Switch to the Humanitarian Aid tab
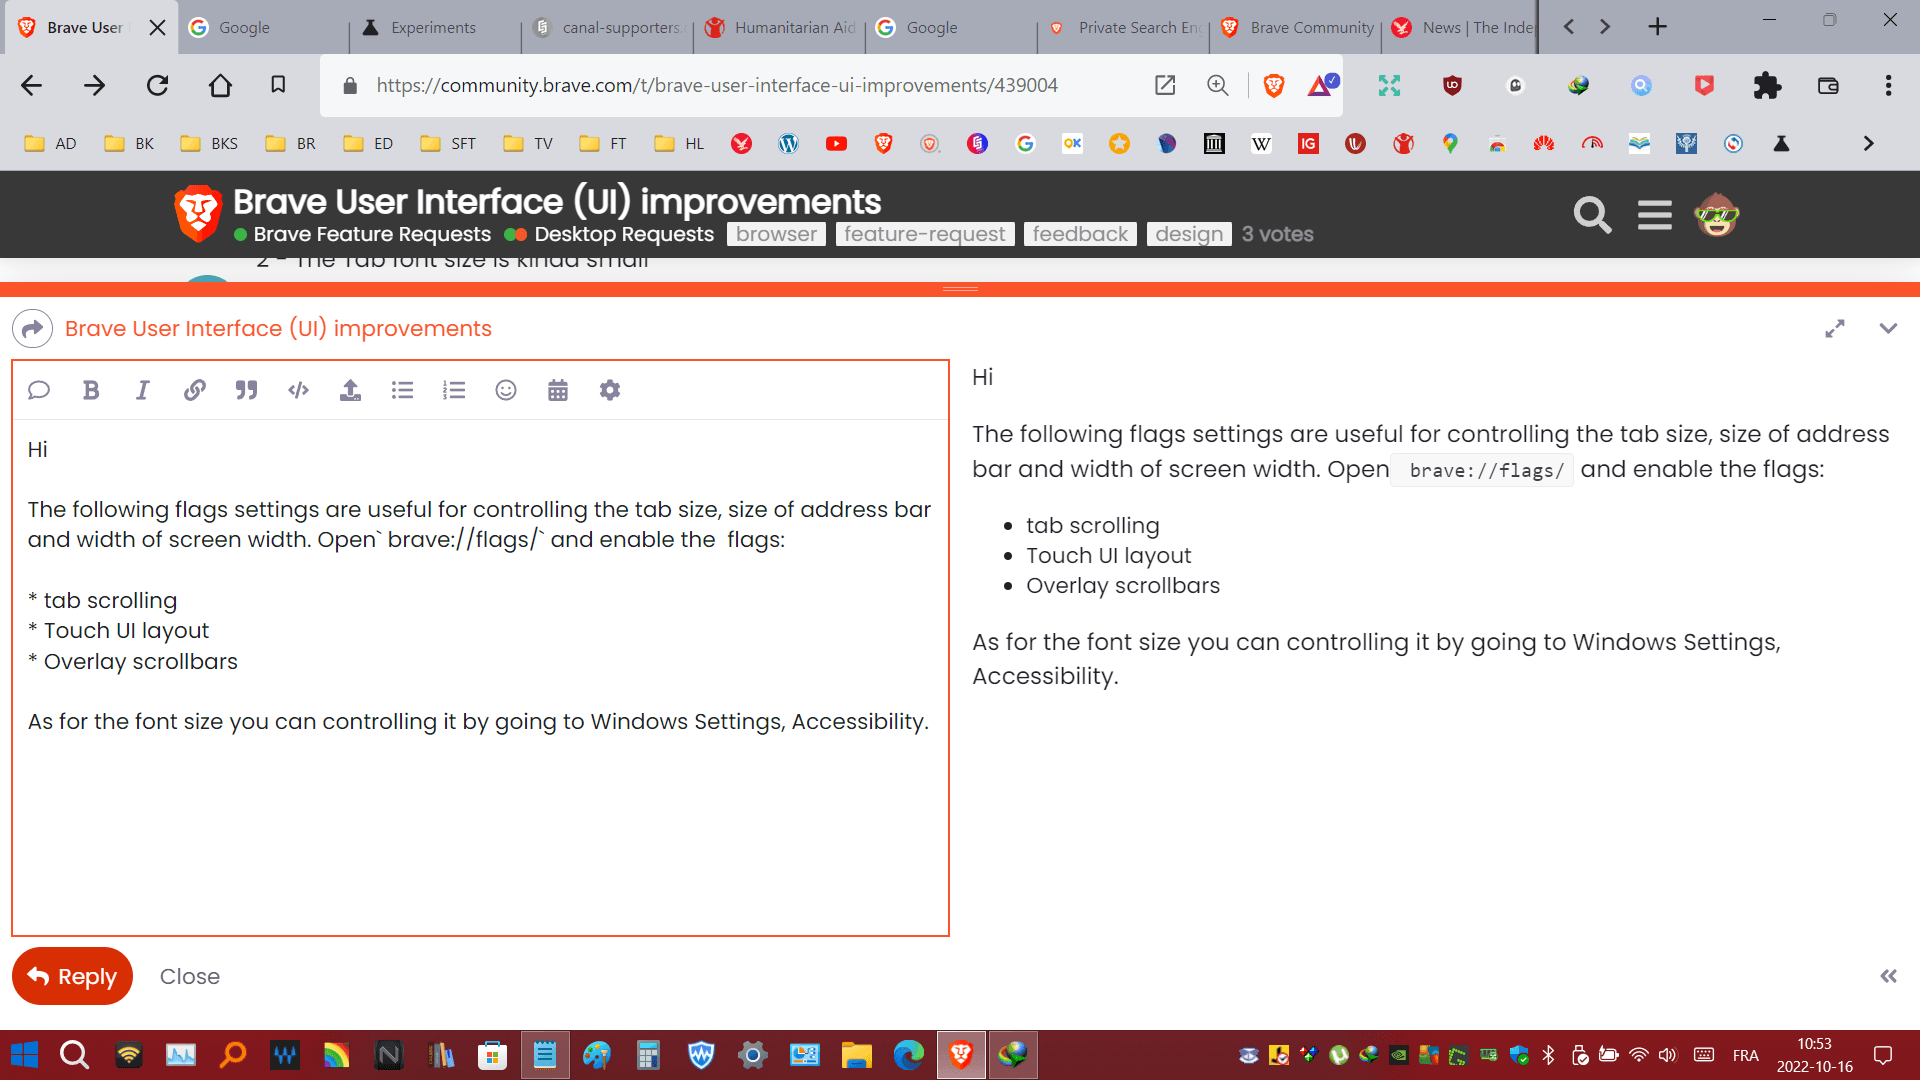Viewport: 1920px width, 1080px height. (780, 27)
